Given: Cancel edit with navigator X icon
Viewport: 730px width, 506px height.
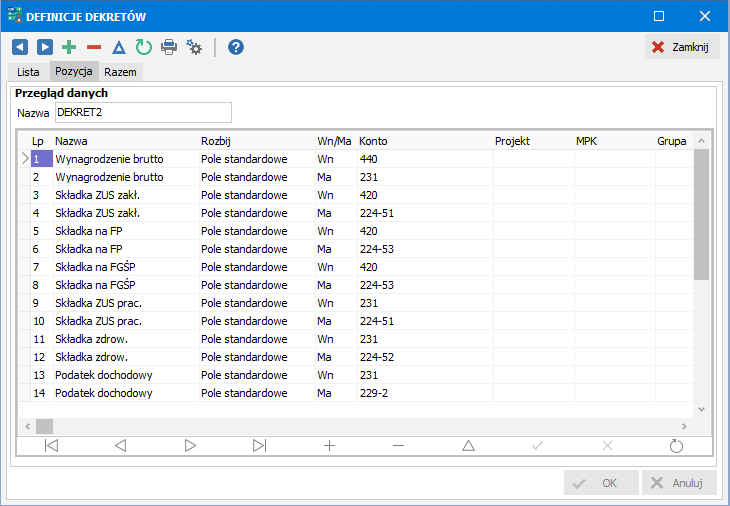Looking at the screenshot, I should point(607,446).
